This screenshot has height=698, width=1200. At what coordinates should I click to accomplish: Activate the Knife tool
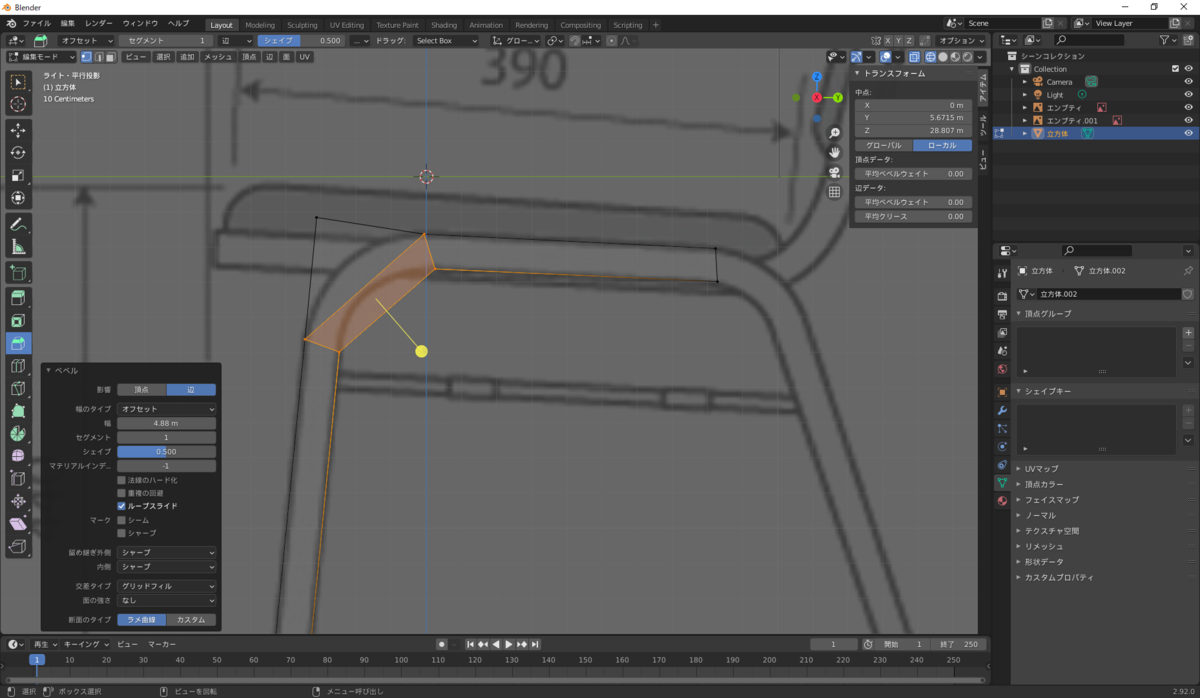point(18,389)
